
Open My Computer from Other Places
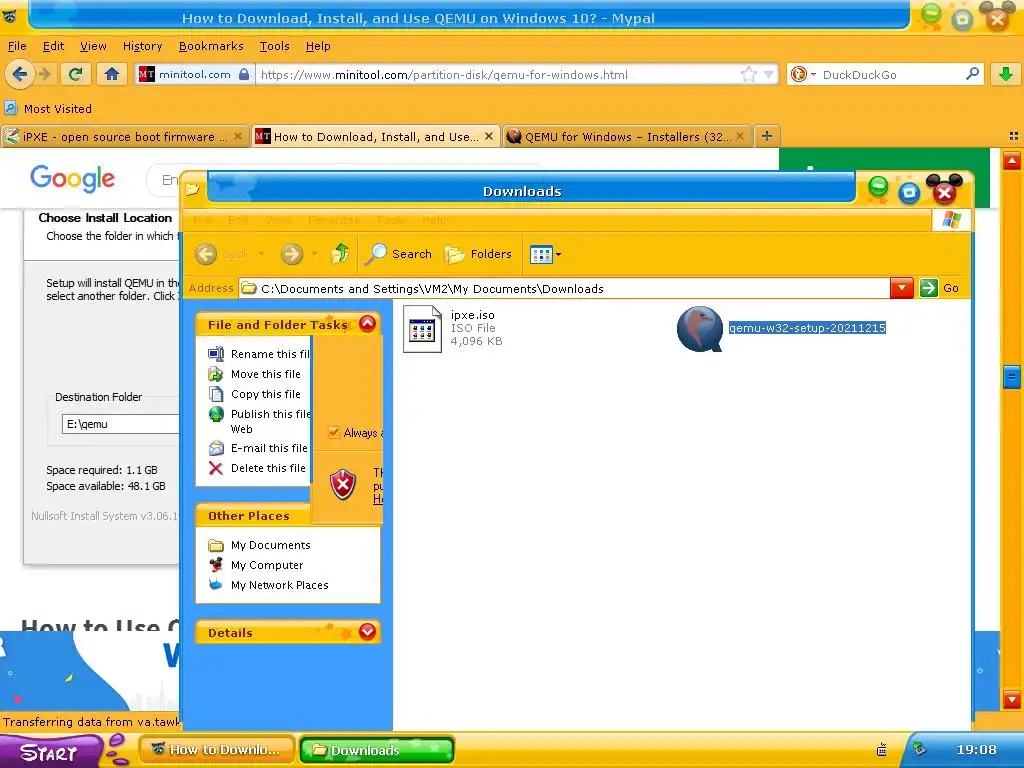pyautogui.click(x=256, y=565)
